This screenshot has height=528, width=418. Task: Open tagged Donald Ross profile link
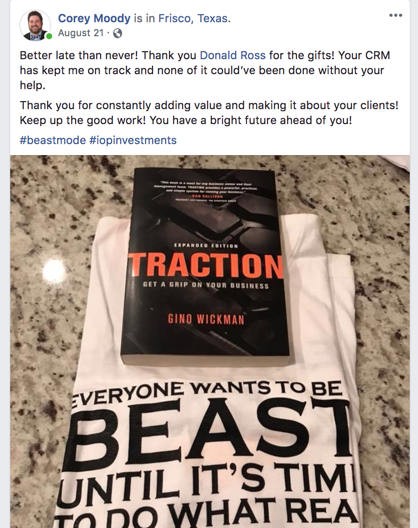point(232,55)
